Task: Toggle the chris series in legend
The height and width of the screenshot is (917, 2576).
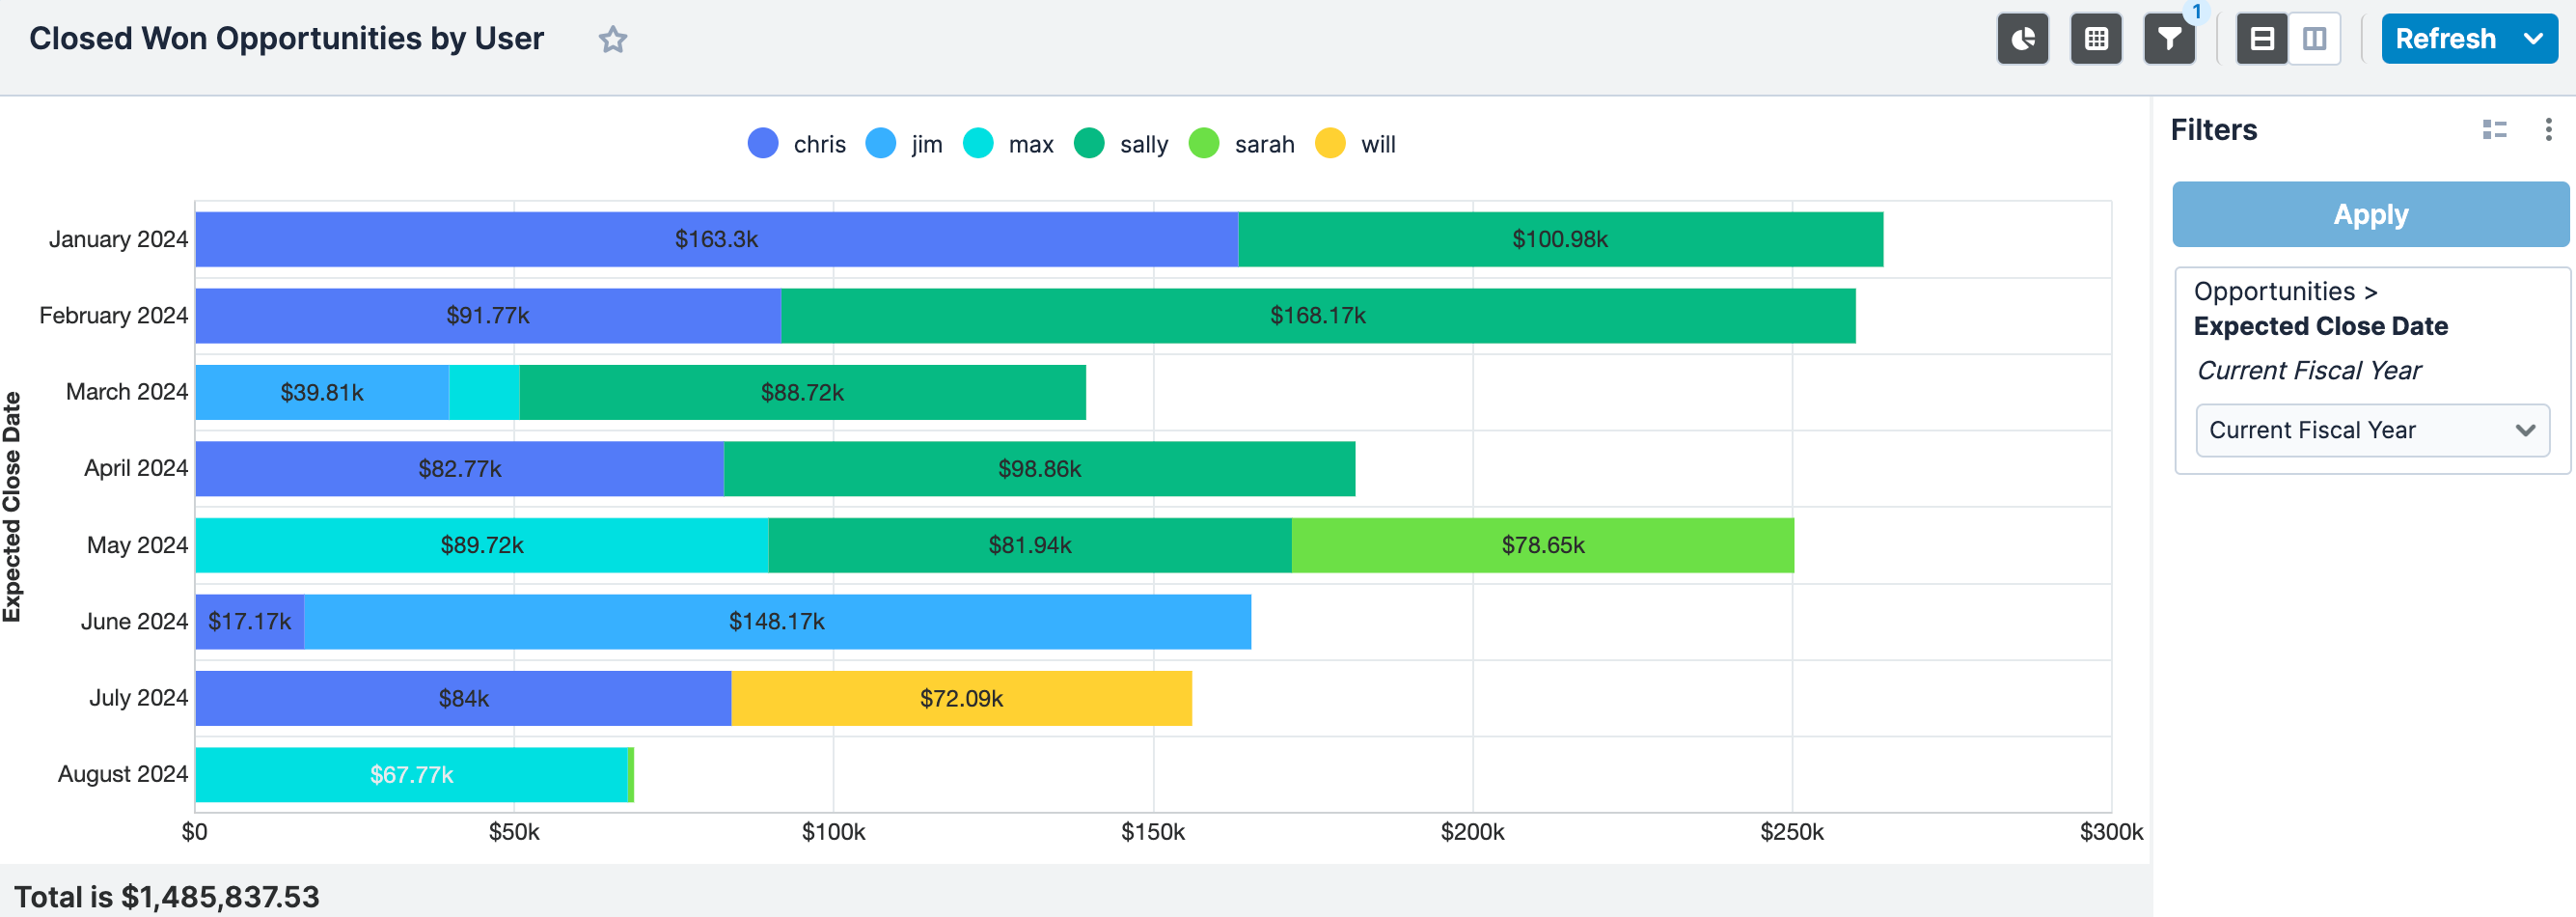Action: pos(797,144)
